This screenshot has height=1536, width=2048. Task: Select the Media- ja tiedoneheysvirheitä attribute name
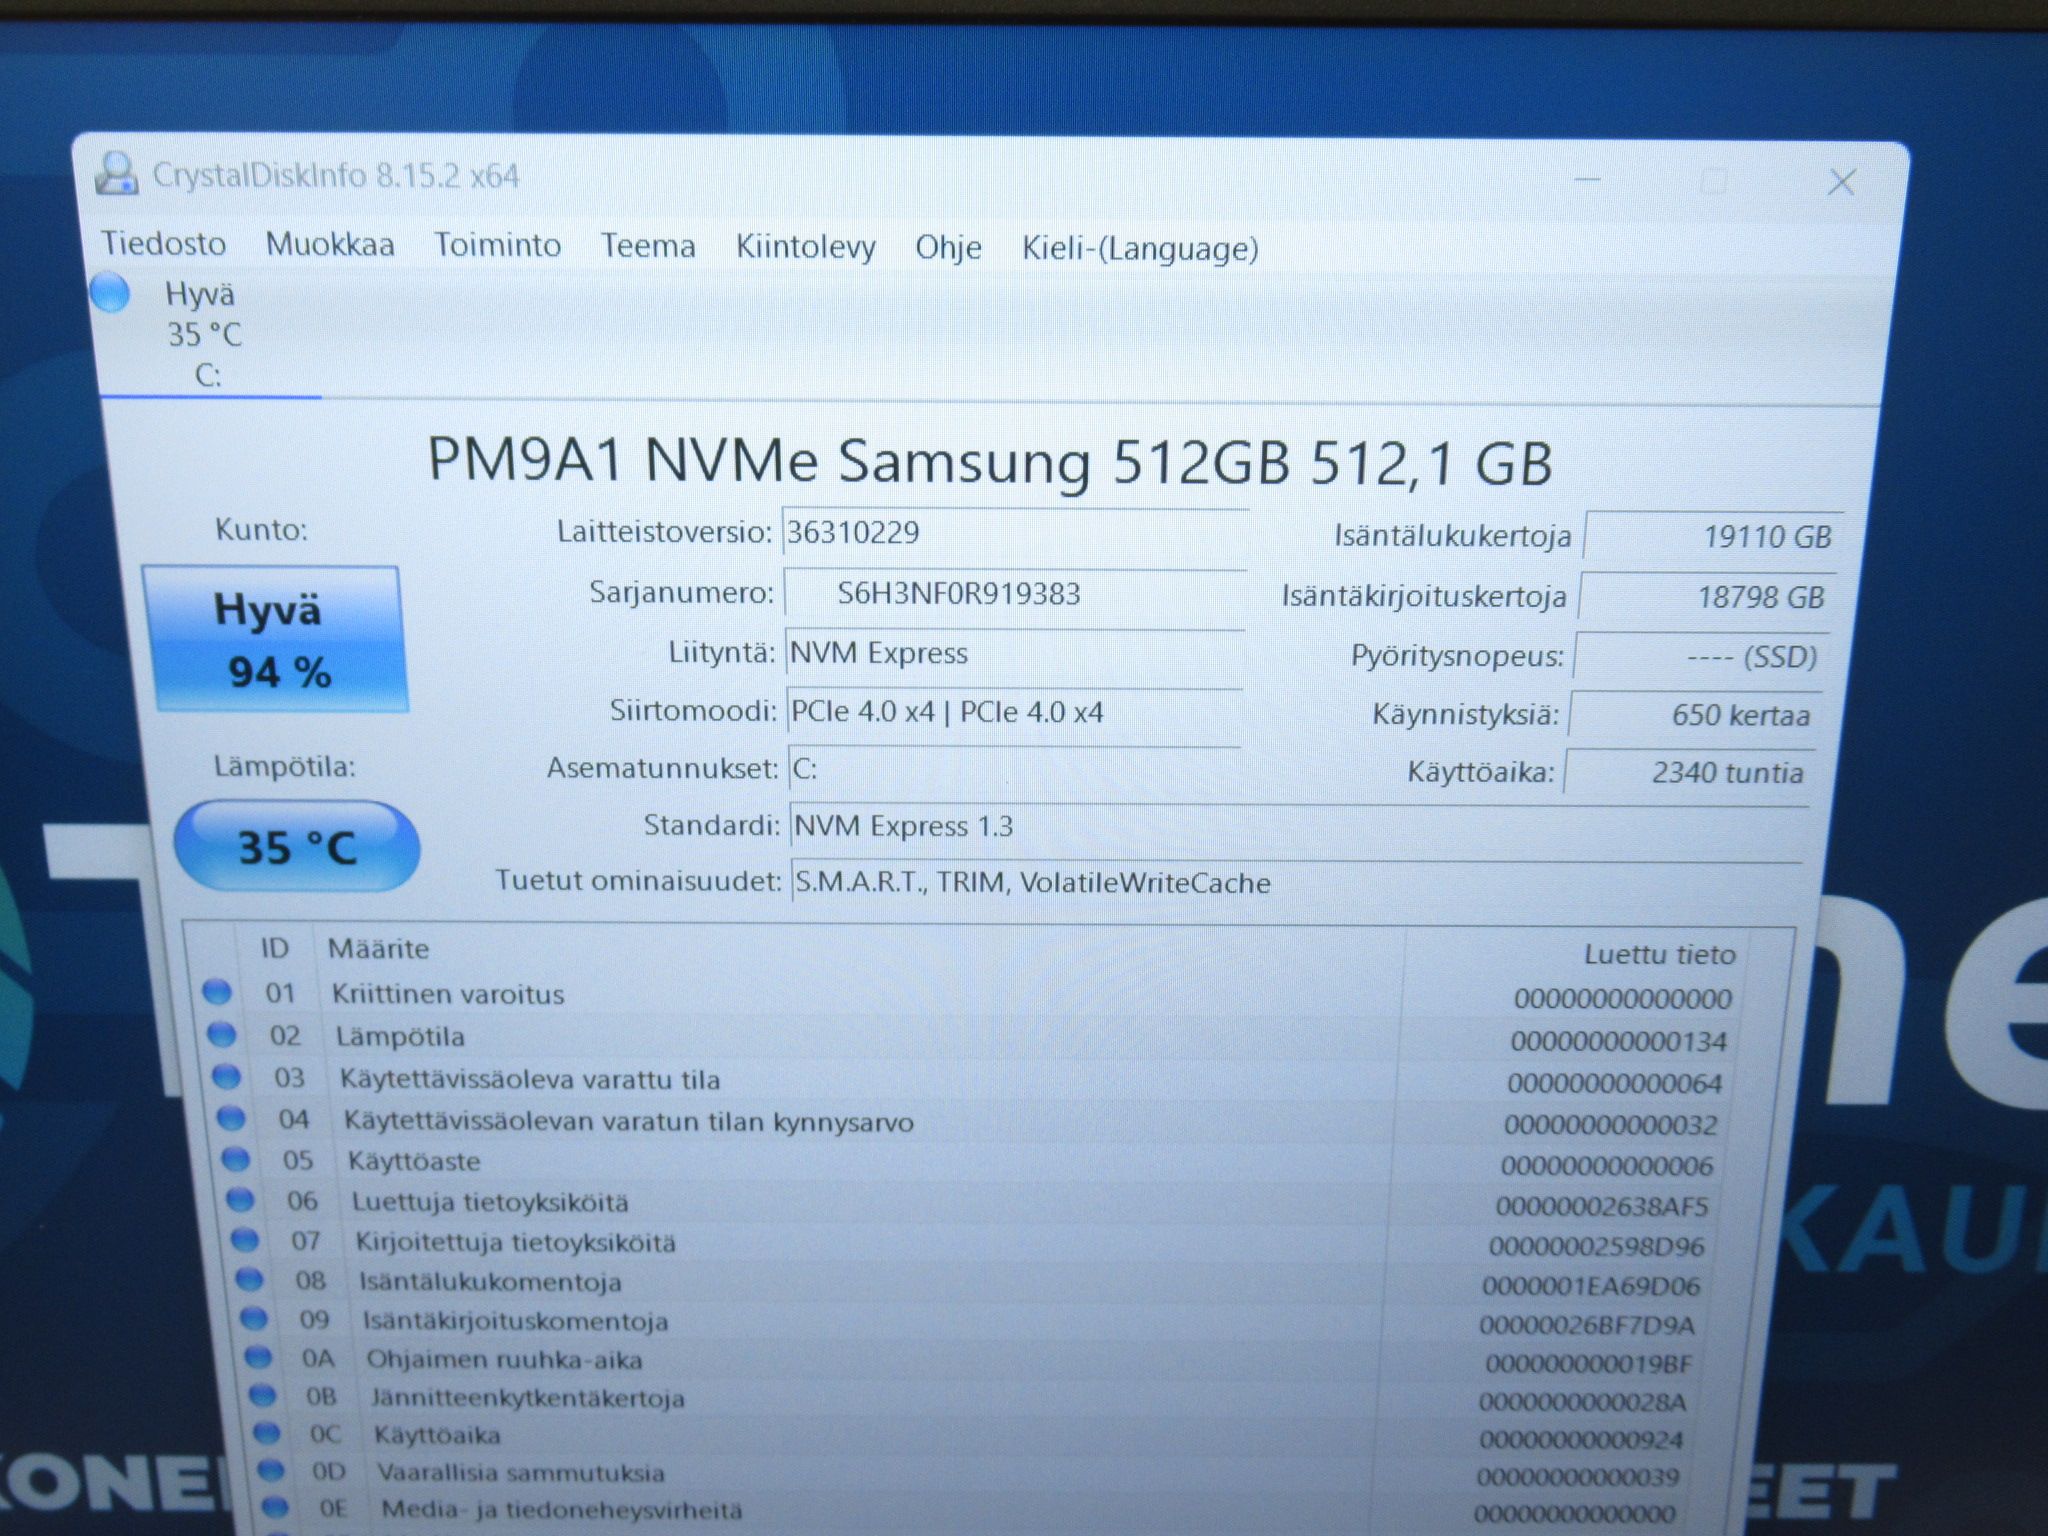(x=562, y=1510)
